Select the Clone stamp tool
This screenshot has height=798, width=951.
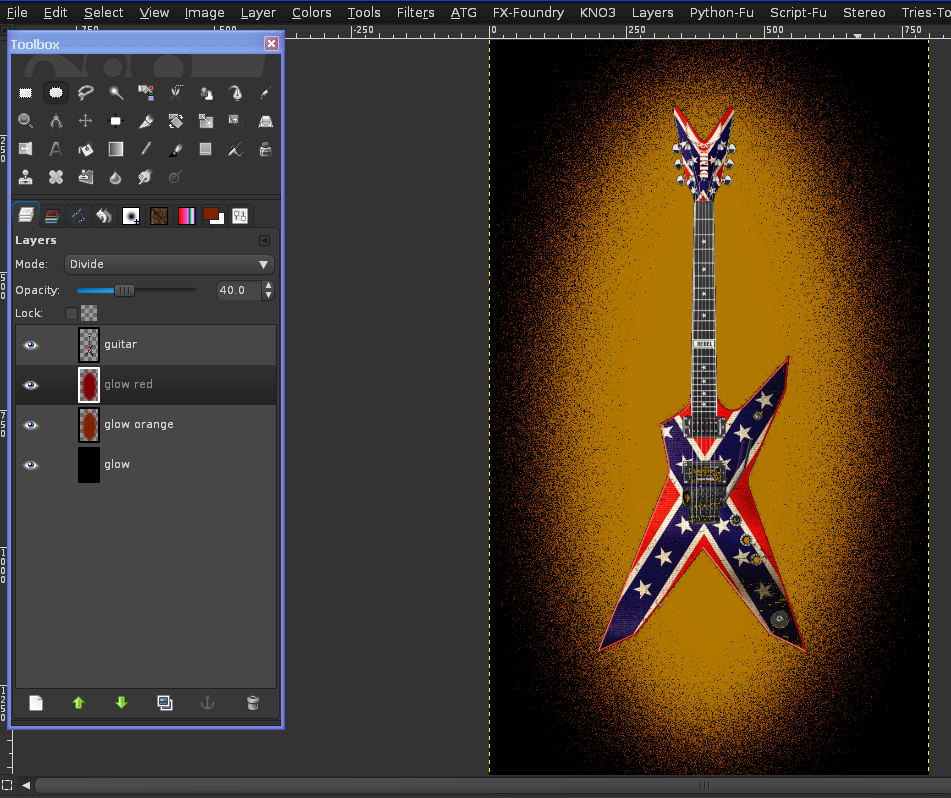tap(25, 177)
